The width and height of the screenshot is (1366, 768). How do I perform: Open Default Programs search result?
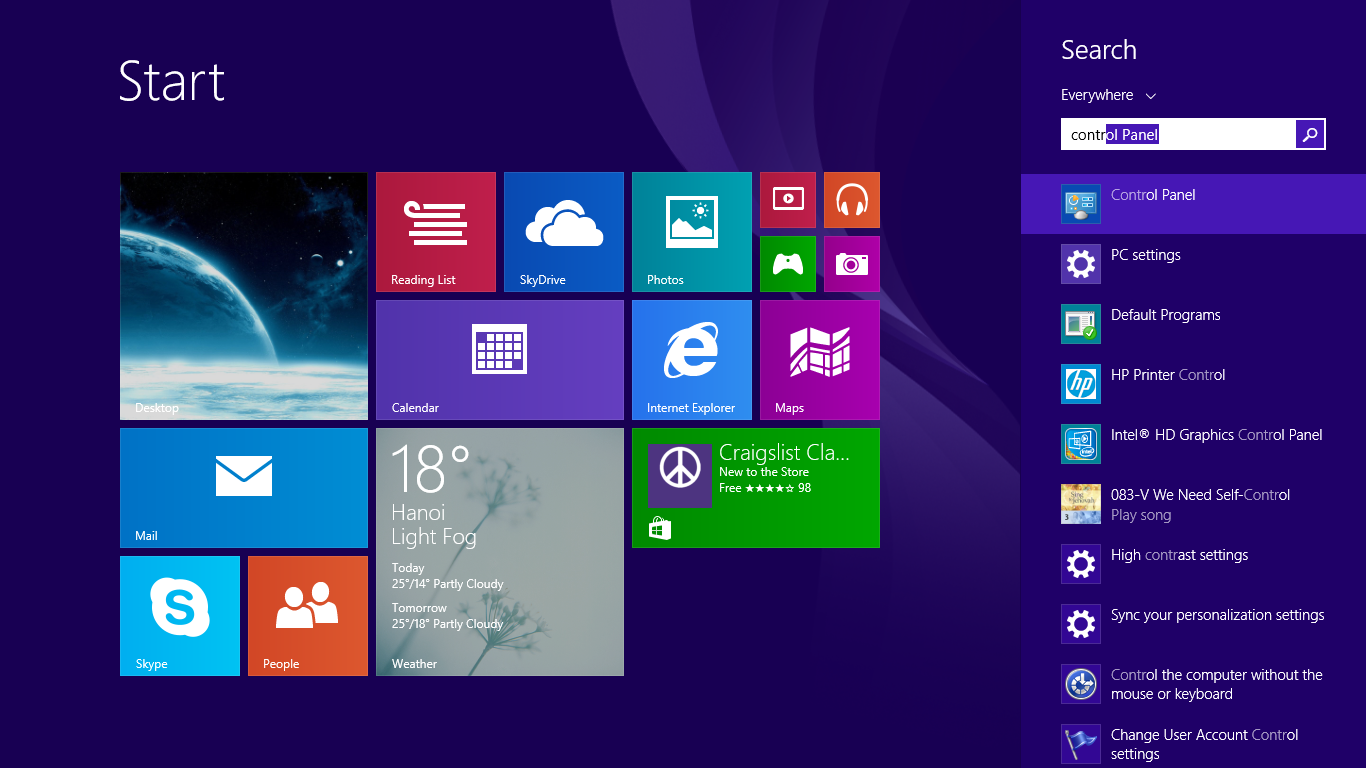point(1193,324)
